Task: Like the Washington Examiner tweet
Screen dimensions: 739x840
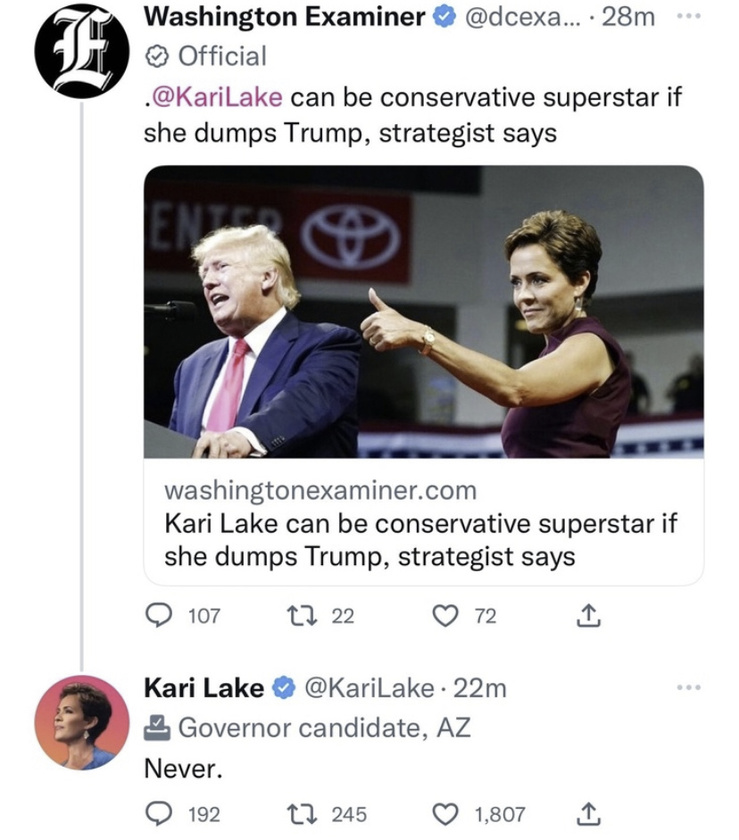Action: click(x=446, y=617)
